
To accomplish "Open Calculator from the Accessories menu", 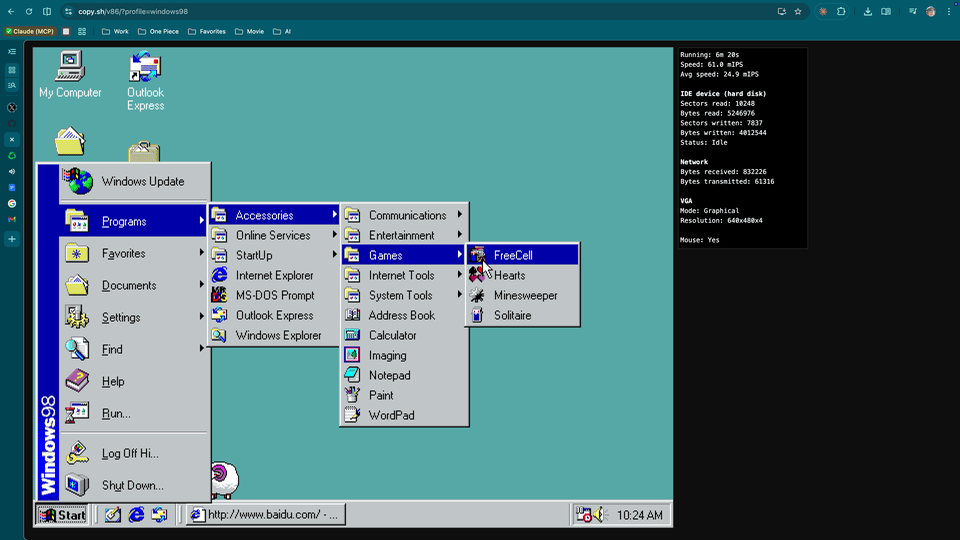I will click(x=392, y=335).
